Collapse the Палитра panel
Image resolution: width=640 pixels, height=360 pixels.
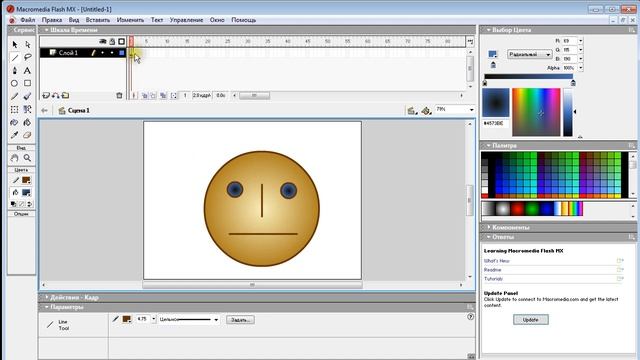pos(489,146)
